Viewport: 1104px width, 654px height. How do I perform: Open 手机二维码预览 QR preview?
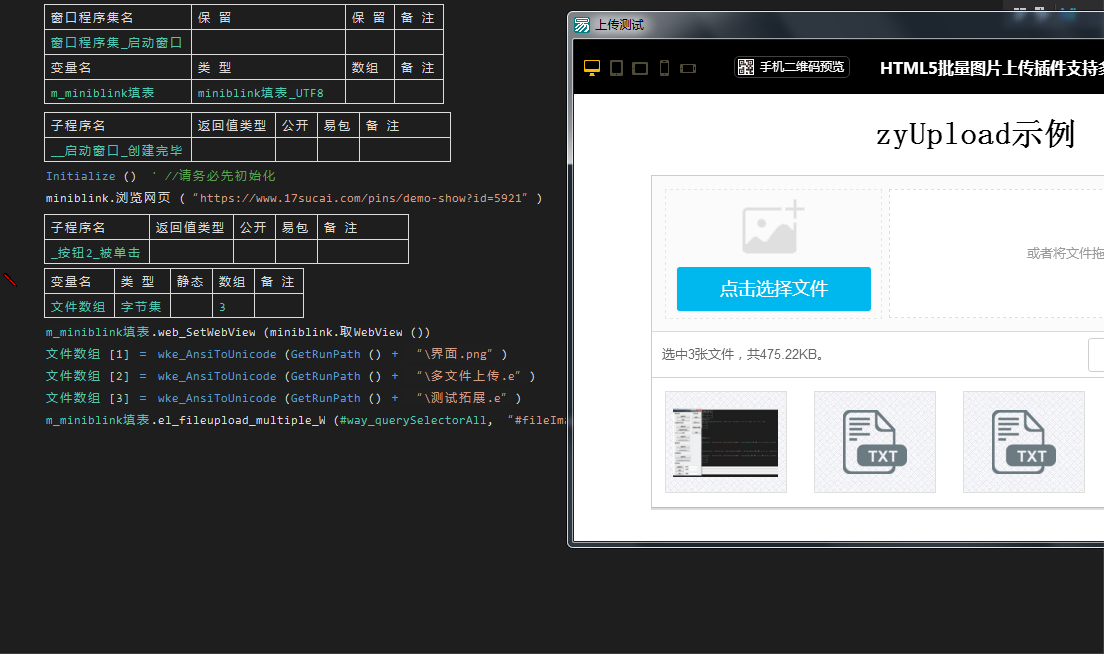pos(792,67)
